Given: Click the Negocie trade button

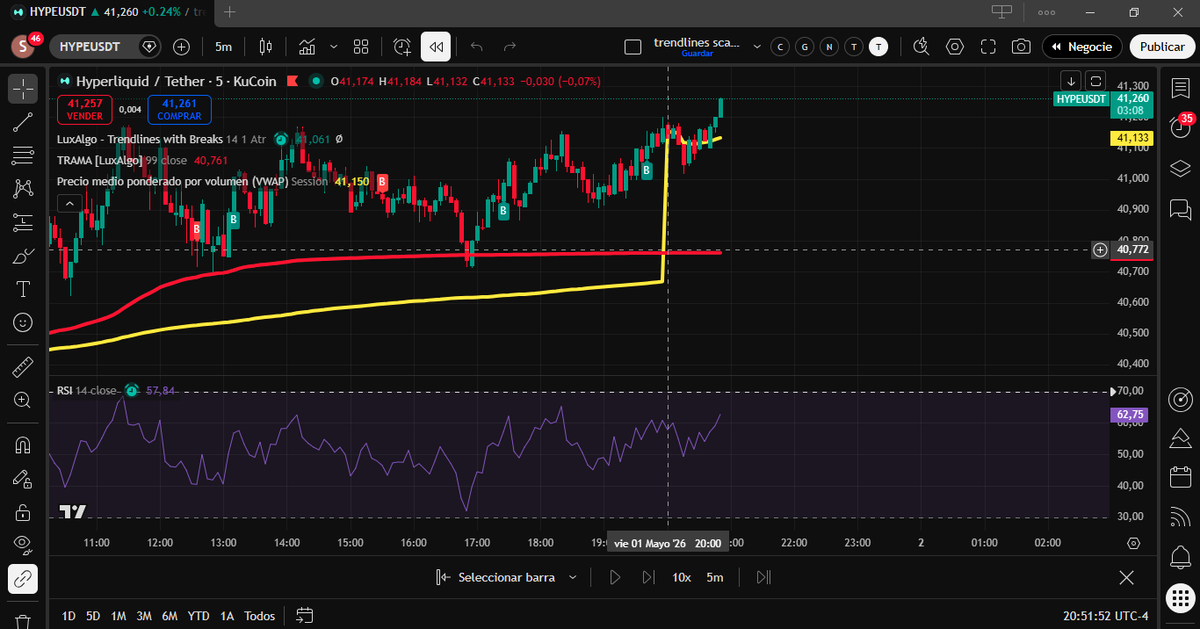Looking at the screenshot, I should point(1082,46).
